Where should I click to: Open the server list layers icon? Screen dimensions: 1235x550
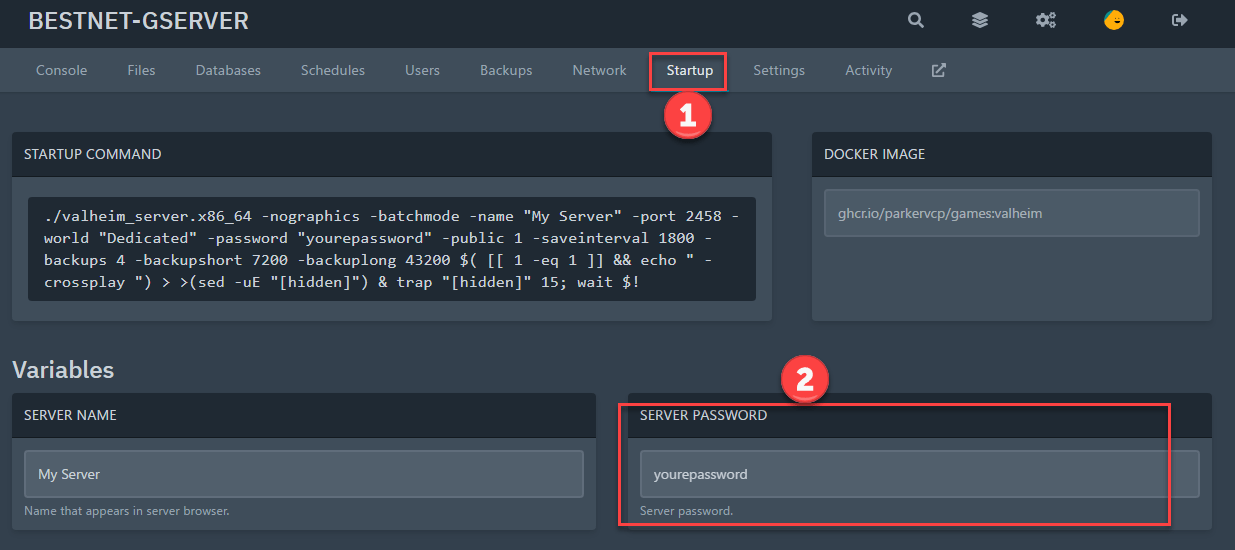pyautogui.click(x=980, y=20)
